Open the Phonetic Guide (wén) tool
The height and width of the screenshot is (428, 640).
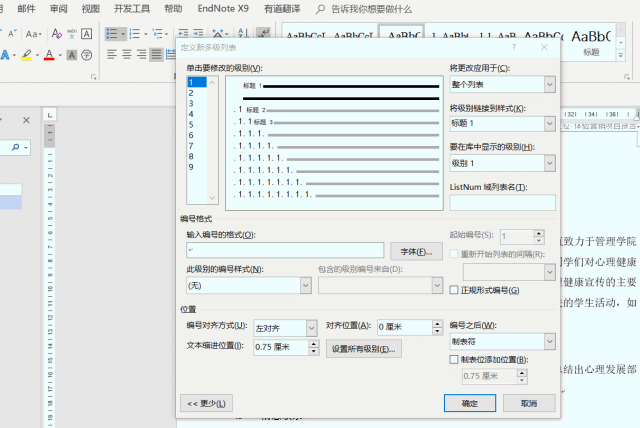point(72,34)
